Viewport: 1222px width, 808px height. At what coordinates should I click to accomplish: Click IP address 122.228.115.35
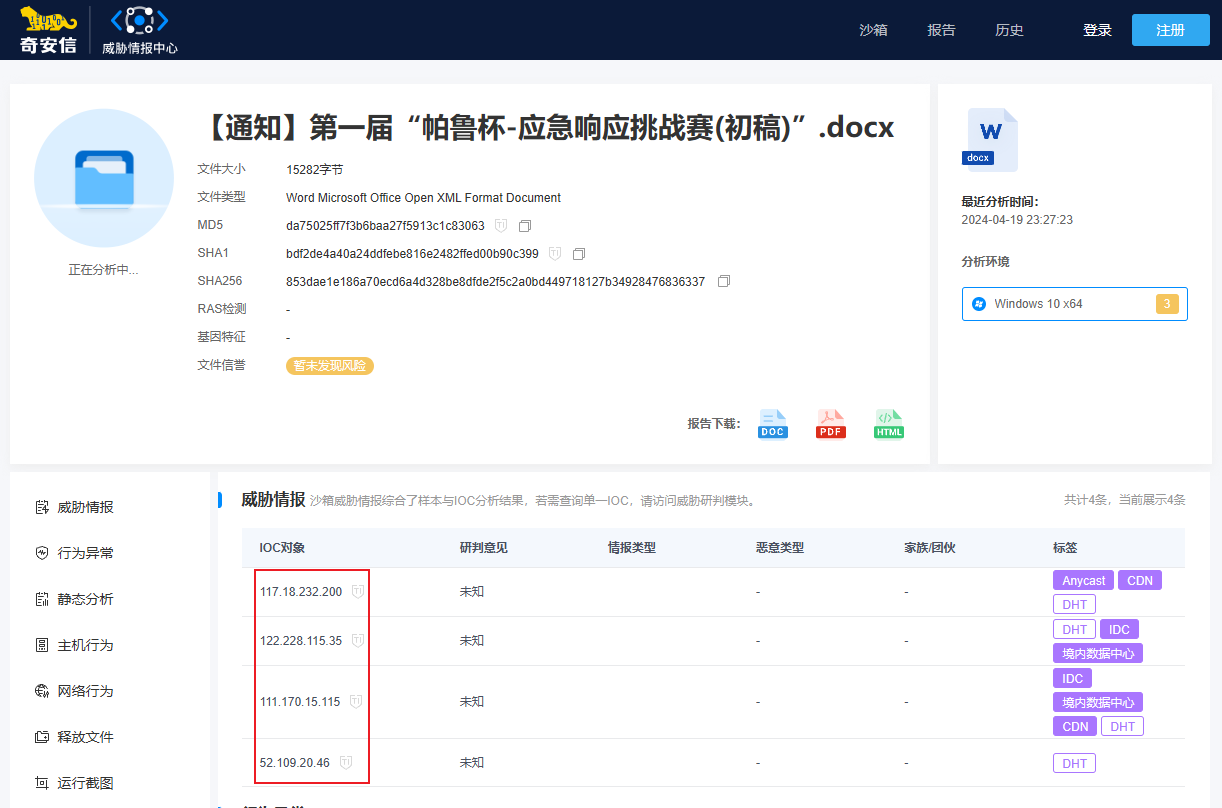pos(301,641)
